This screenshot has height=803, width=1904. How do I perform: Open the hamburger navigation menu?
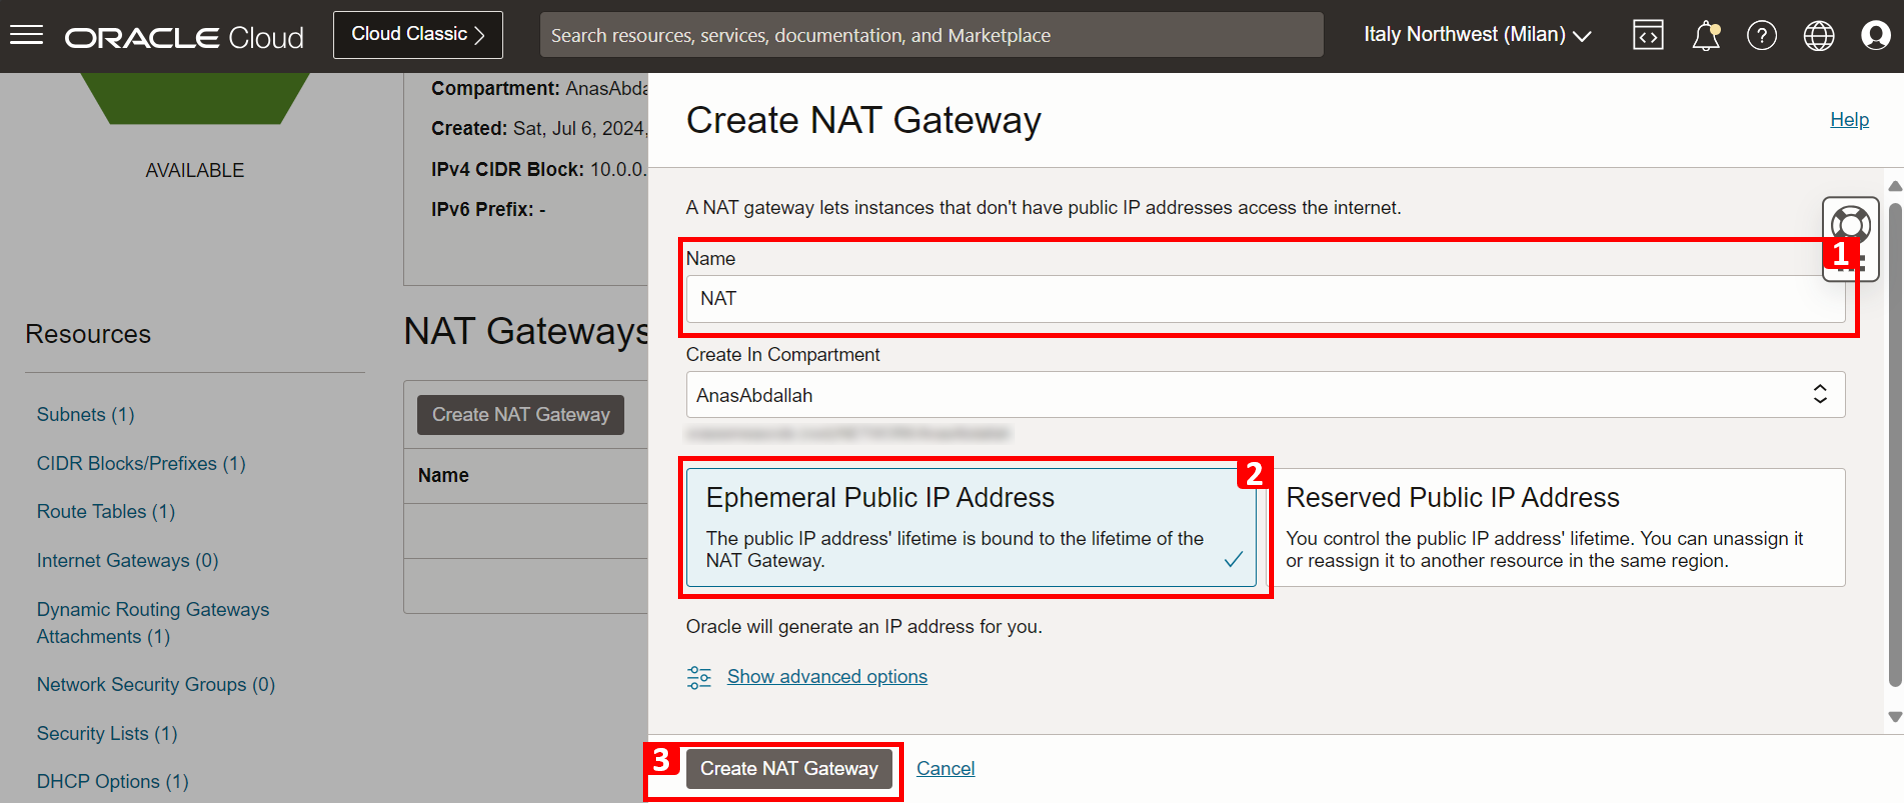(x=27, y=36)
